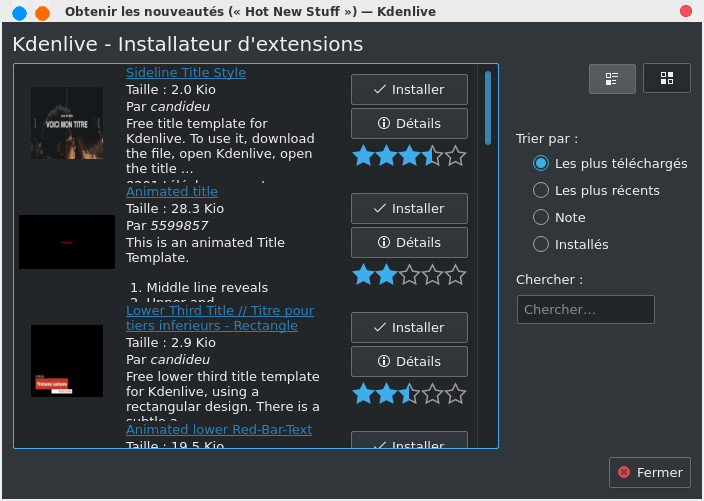Install the Lower Third Title Rectangle extension
The width and height of the screenshot is (704, 501).
409,327
